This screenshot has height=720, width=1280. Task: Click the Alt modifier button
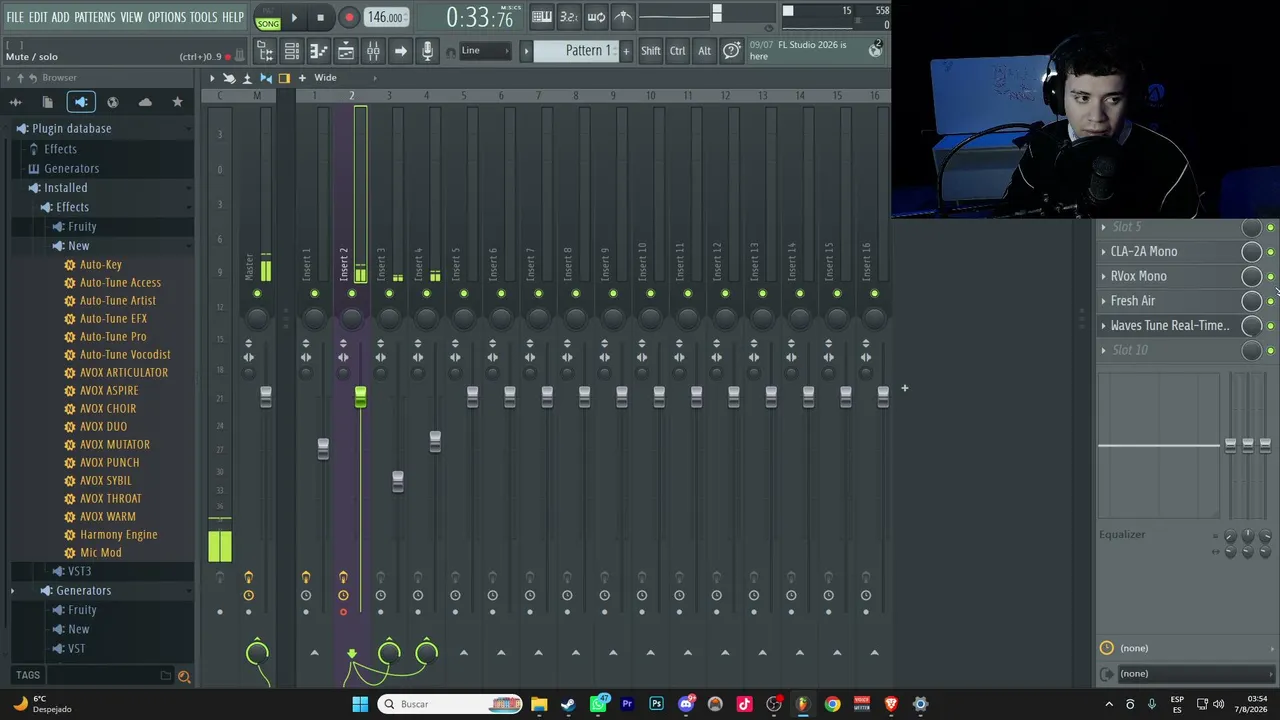coord(704,51)
